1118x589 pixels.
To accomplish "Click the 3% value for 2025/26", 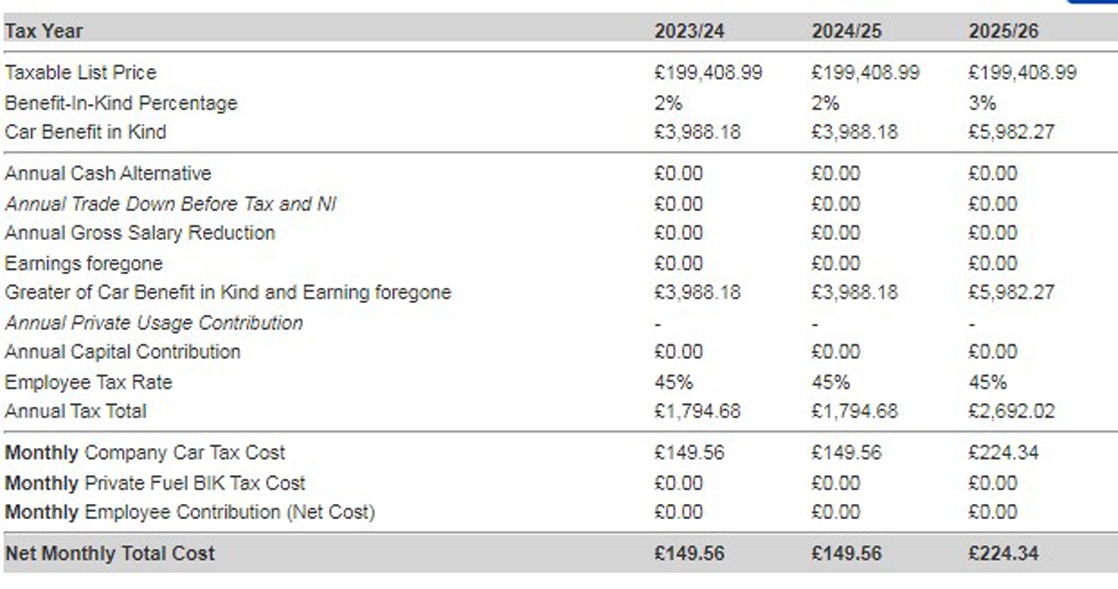I will click(x=982, y=103).
